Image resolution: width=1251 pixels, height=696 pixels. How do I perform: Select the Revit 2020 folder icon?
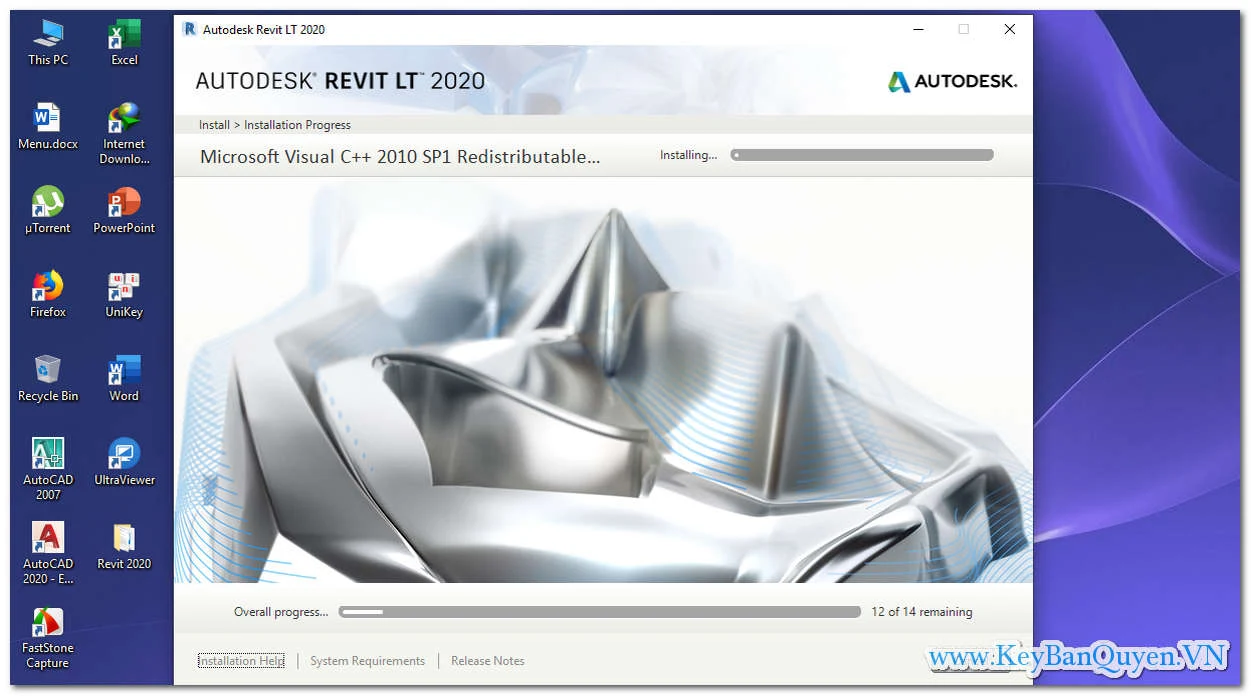(x=124, y=546)
